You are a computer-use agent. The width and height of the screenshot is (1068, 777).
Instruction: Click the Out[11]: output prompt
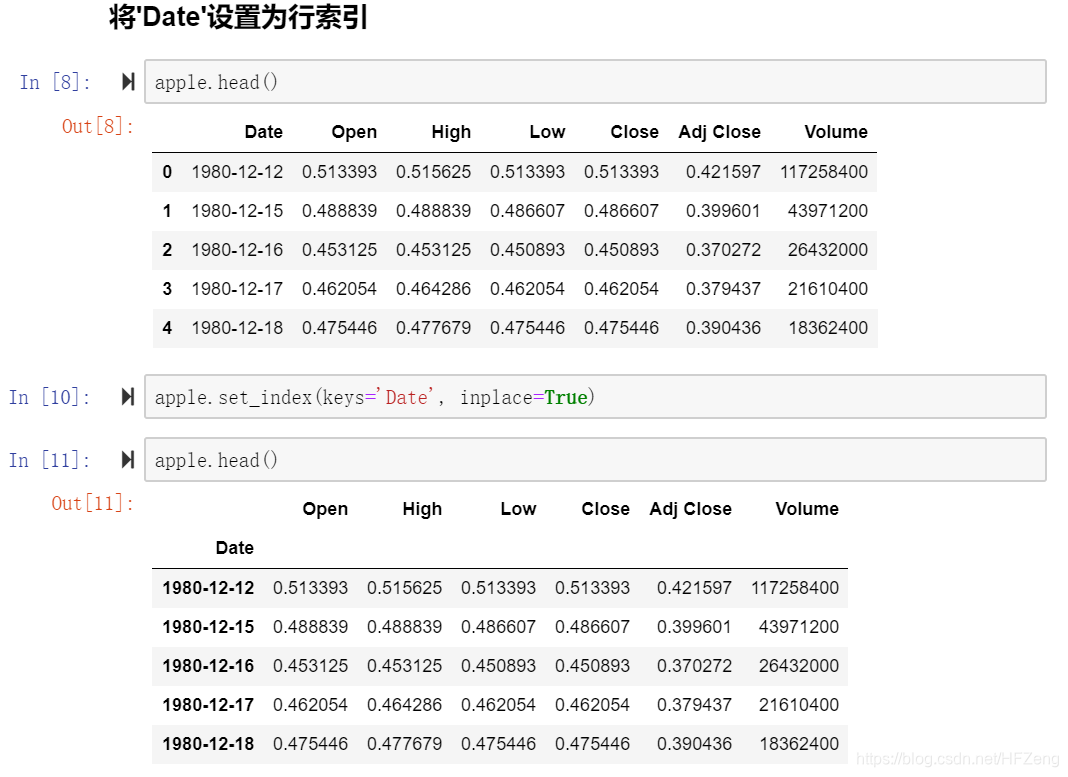93,503
